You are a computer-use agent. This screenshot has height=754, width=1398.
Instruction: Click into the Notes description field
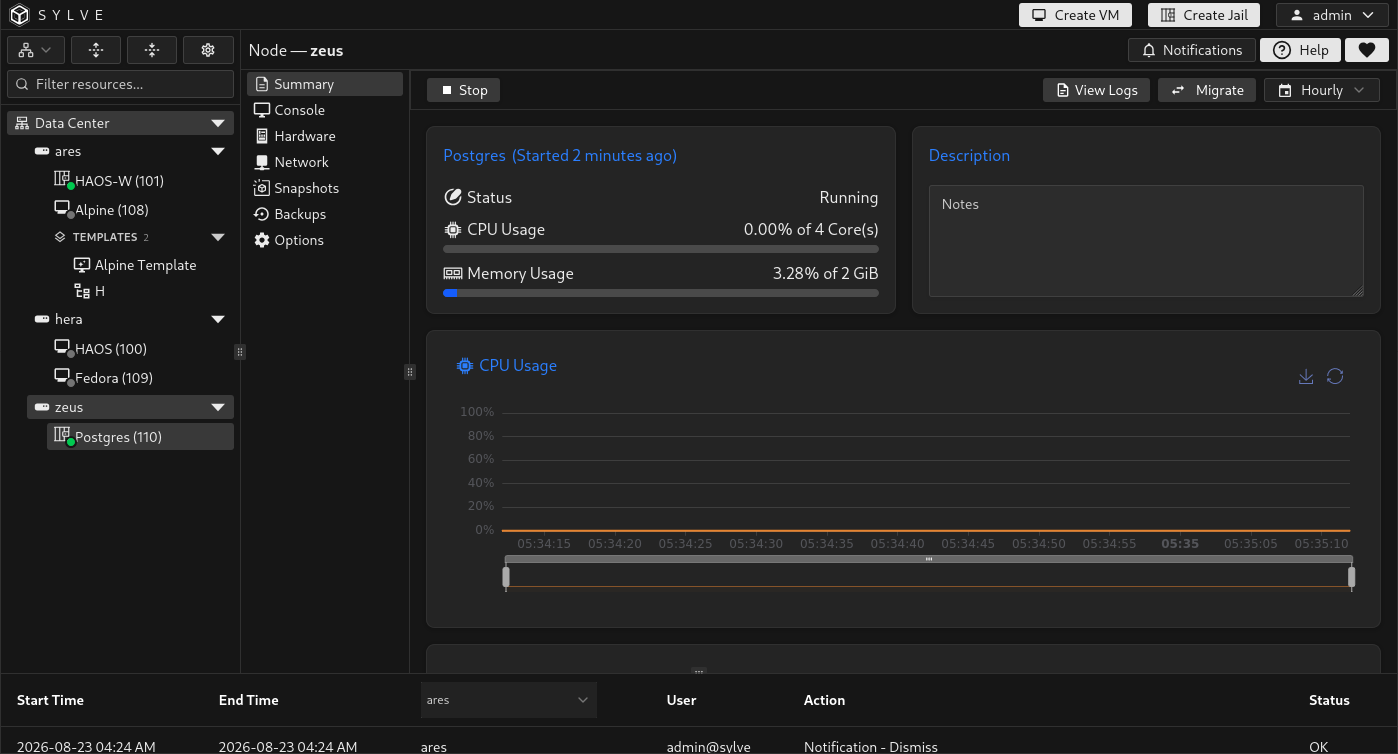(x=1146, y=241)
